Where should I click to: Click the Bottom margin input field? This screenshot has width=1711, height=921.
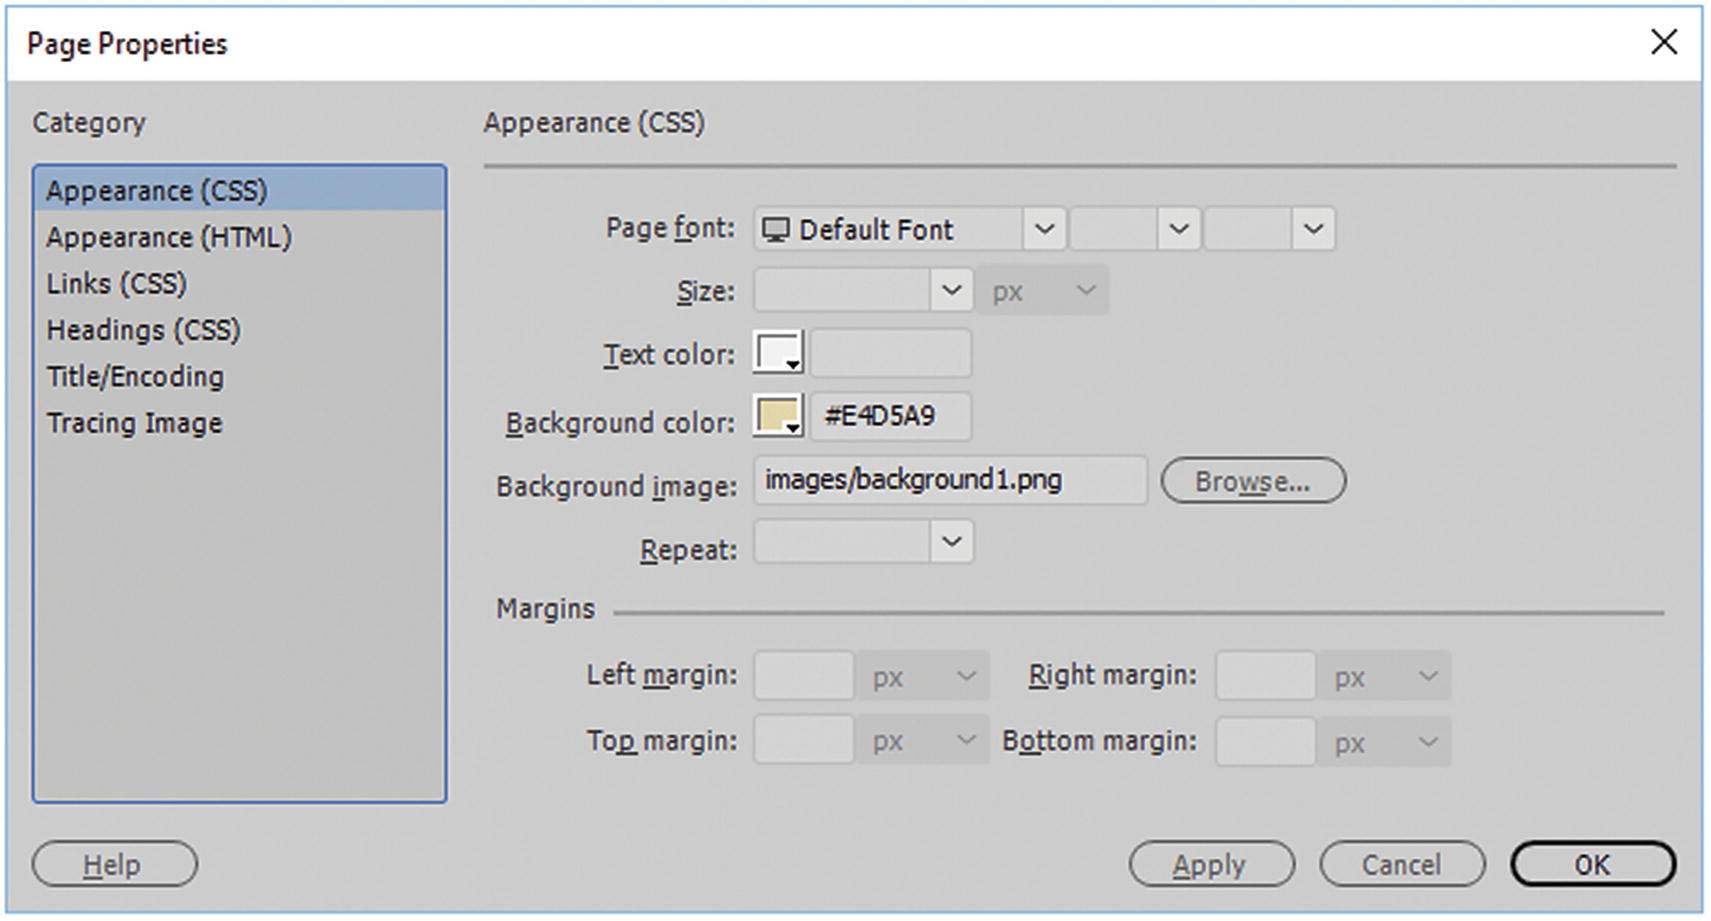tap(1266, 741)
